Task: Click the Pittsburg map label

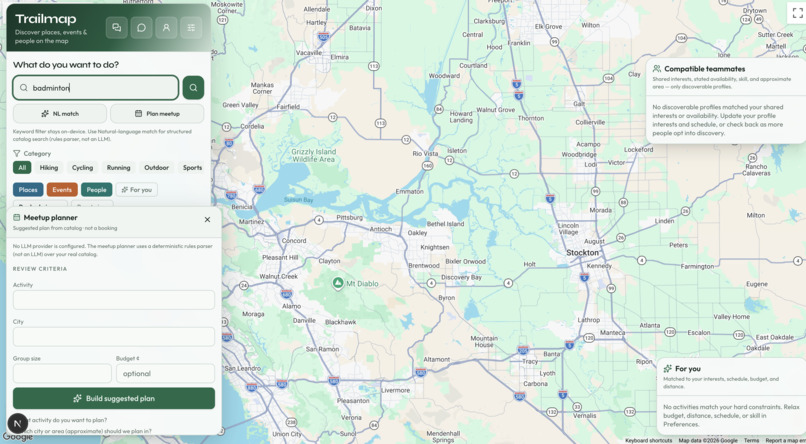Action: (350, 217)
